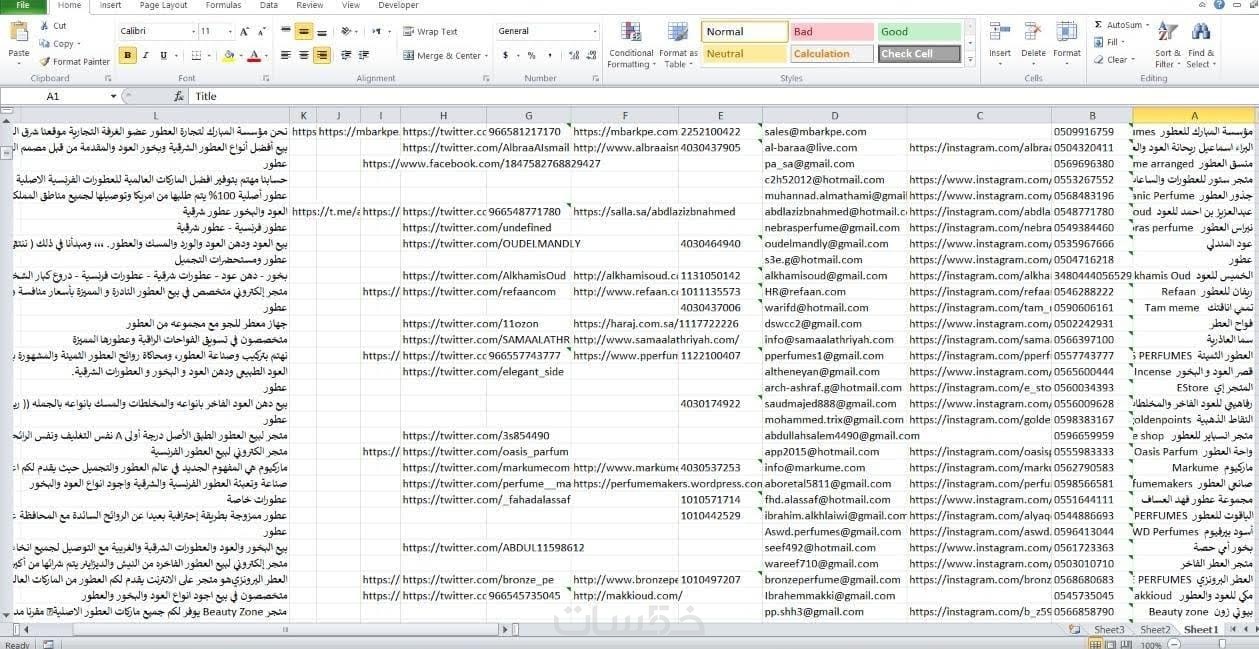The height and width of the screenshot is (649, 1259).
Task: Apply Accounting dollar format
Action: (505, 56)
